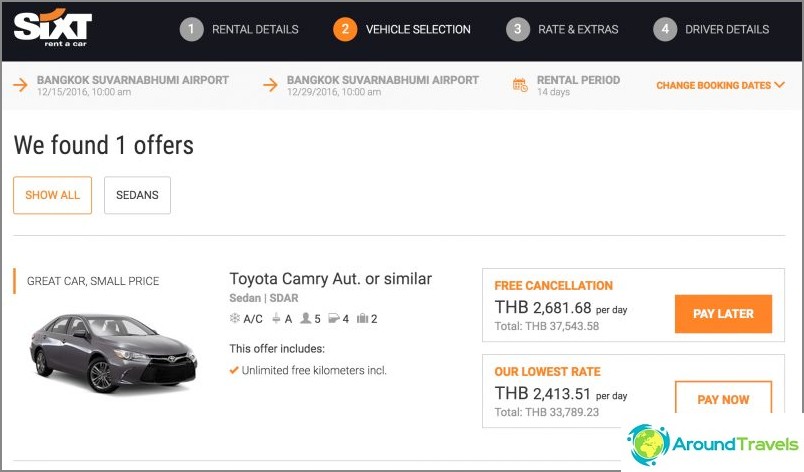Select the Vehicle Selection step
The width and height of the screenshot is (804, 472).
click(402, 29)
